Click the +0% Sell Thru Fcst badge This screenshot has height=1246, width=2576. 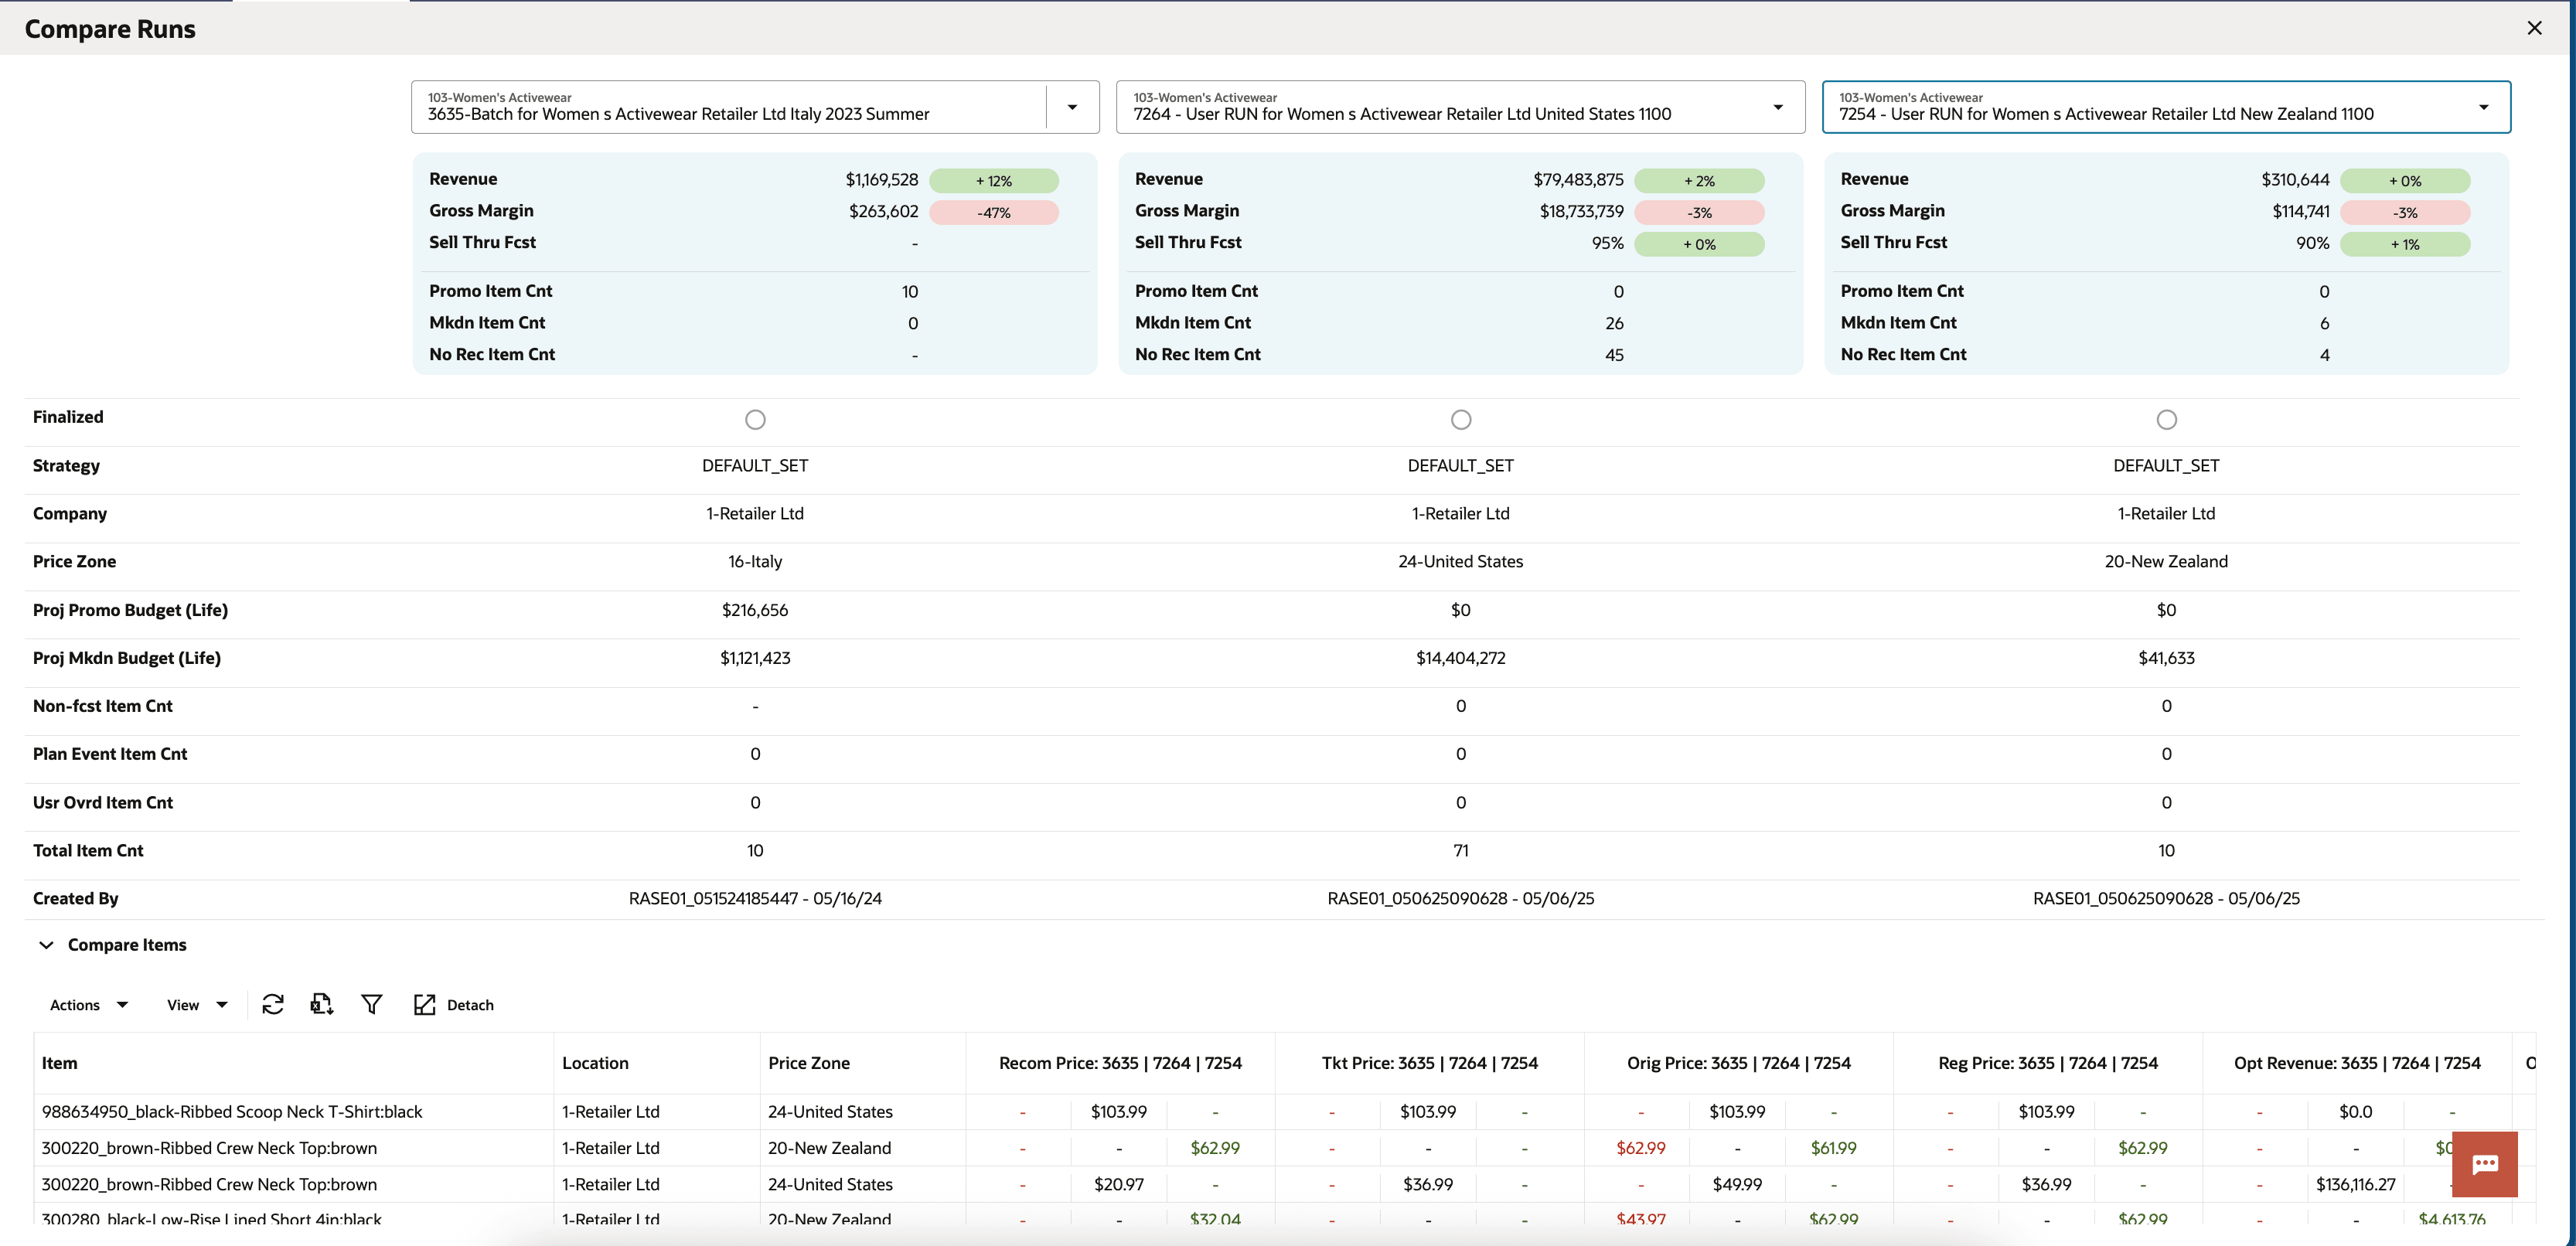(x=1701, y=244)
